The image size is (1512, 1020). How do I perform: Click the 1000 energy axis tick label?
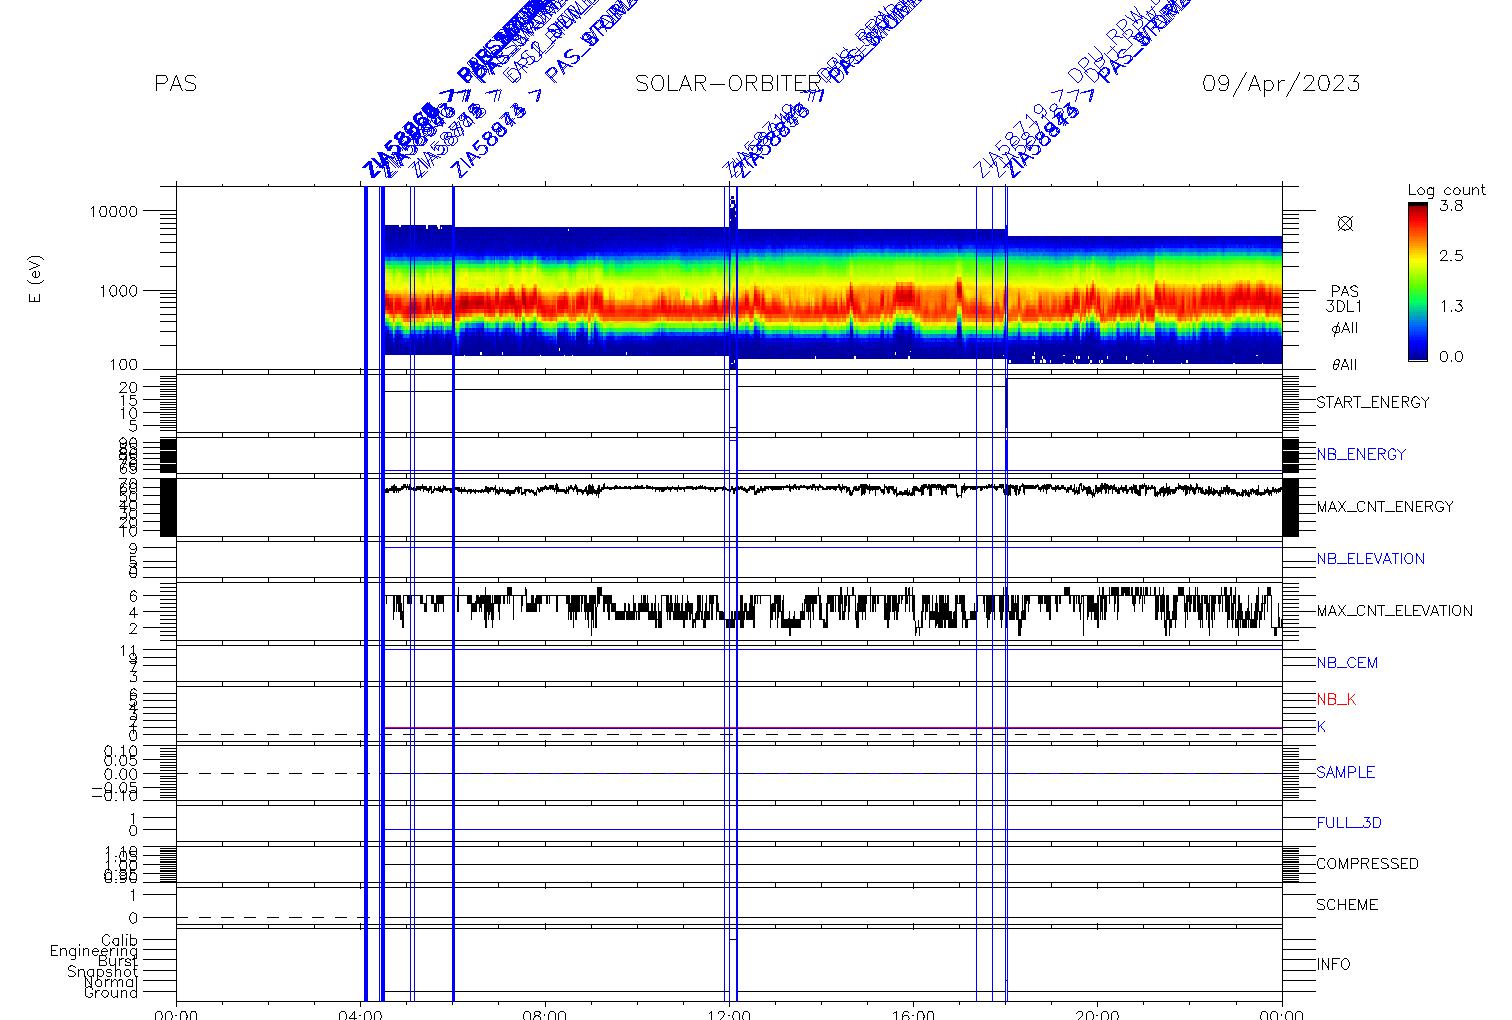tap(118, 291)
